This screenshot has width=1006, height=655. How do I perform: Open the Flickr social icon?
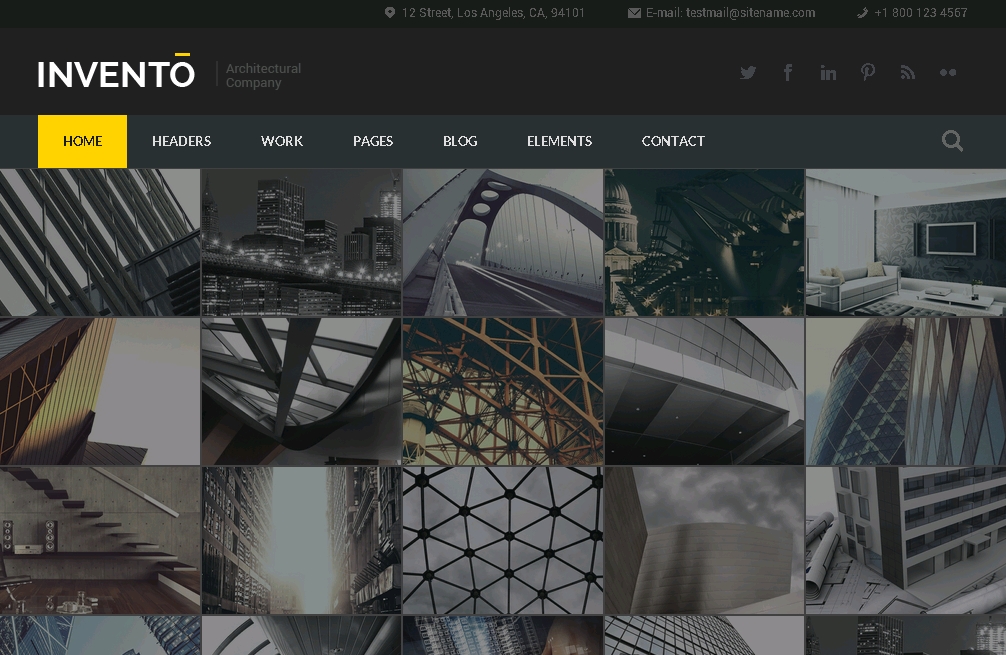tap(947, 72)
